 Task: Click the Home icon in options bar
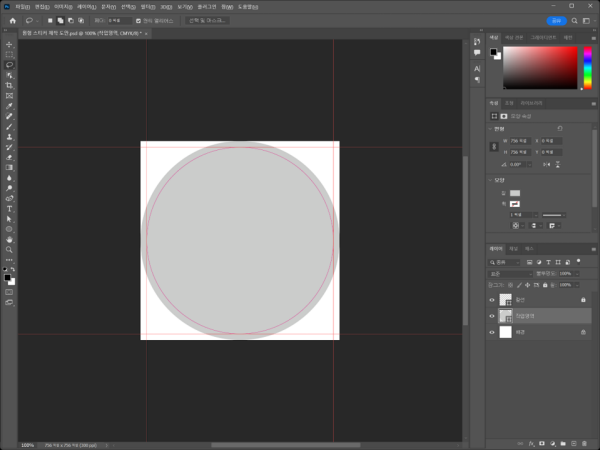tap(13, 20)
